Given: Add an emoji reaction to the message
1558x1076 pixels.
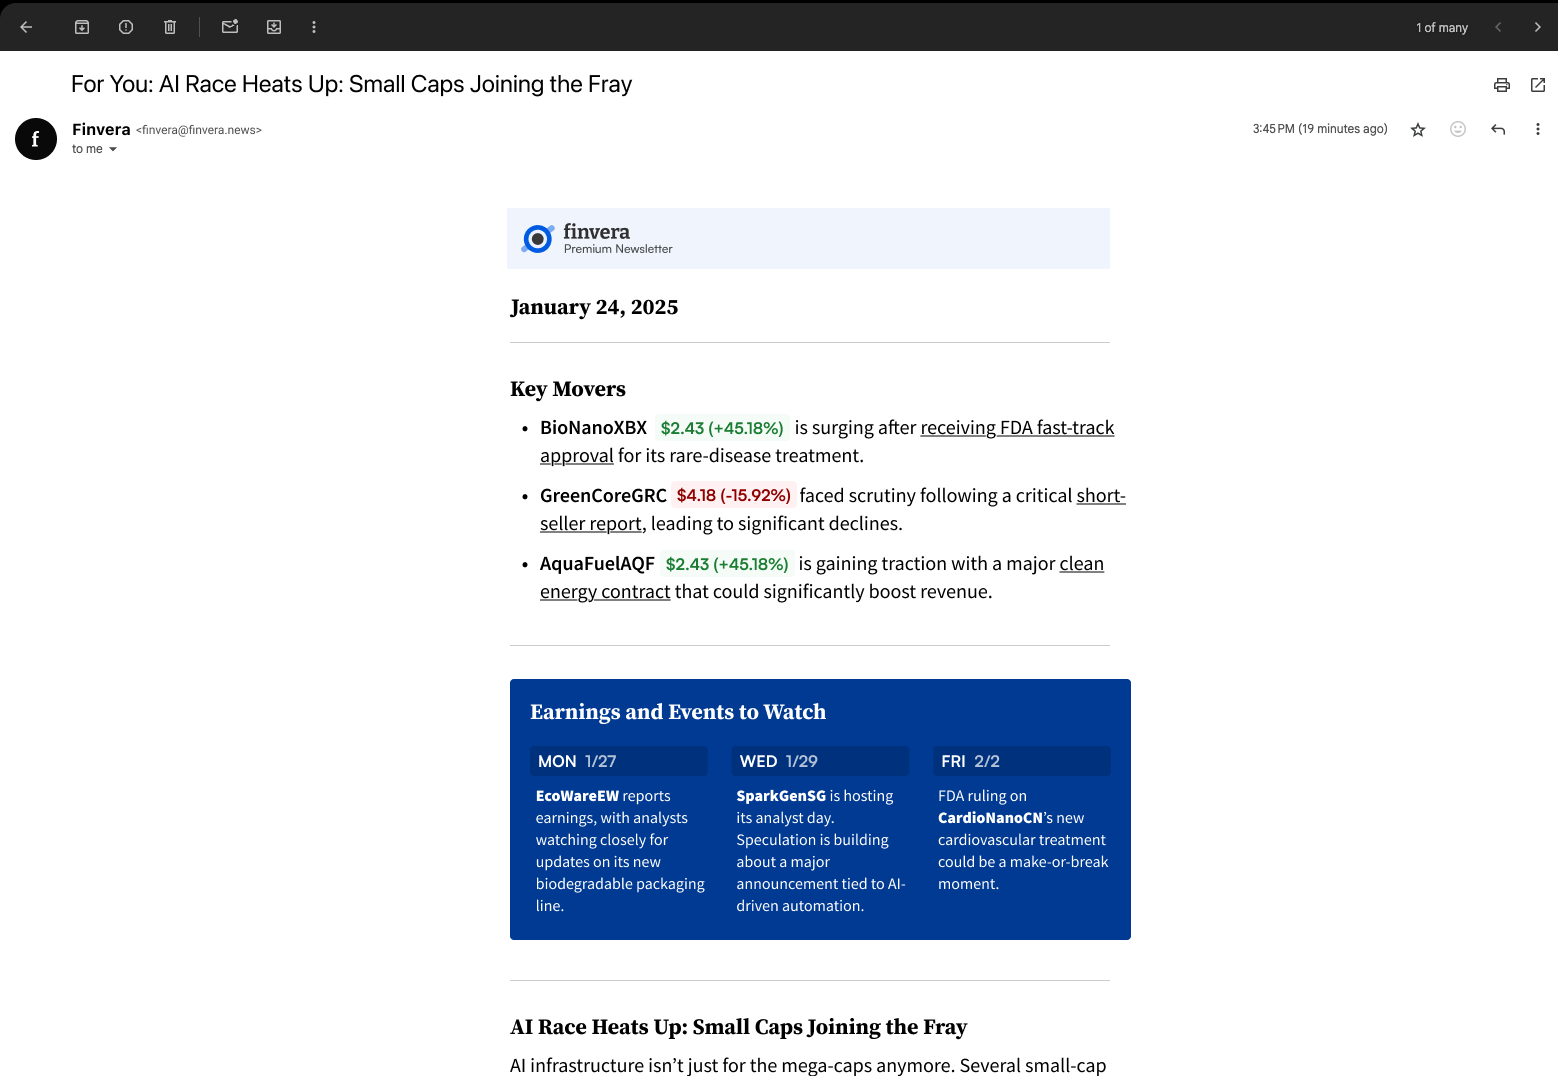Looking at the screenshot, I should pyautogui.click(x=1457, y=129).
